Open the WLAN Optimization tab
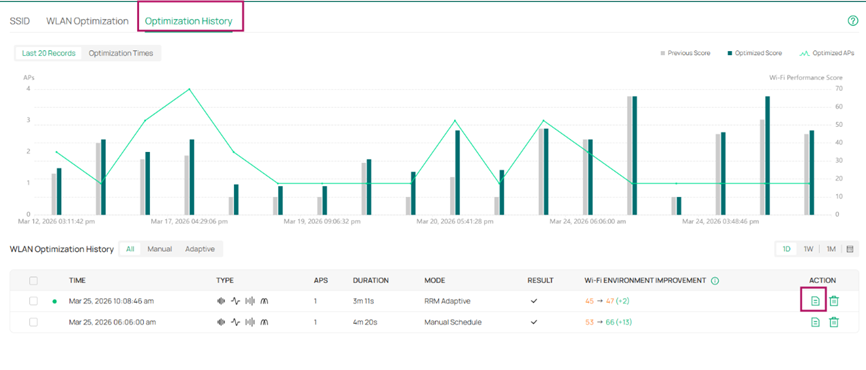 point(87,22)
